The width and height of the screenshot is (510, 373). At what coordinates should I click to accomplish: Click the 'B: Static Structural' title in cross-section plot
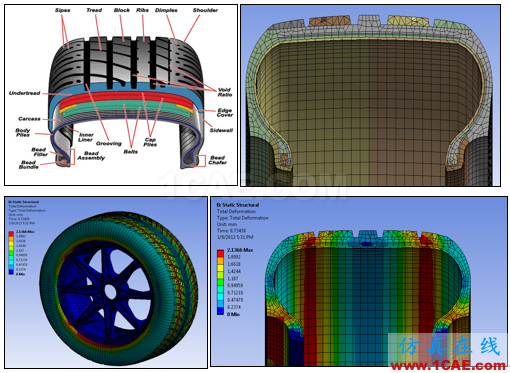tap(238, 205)
